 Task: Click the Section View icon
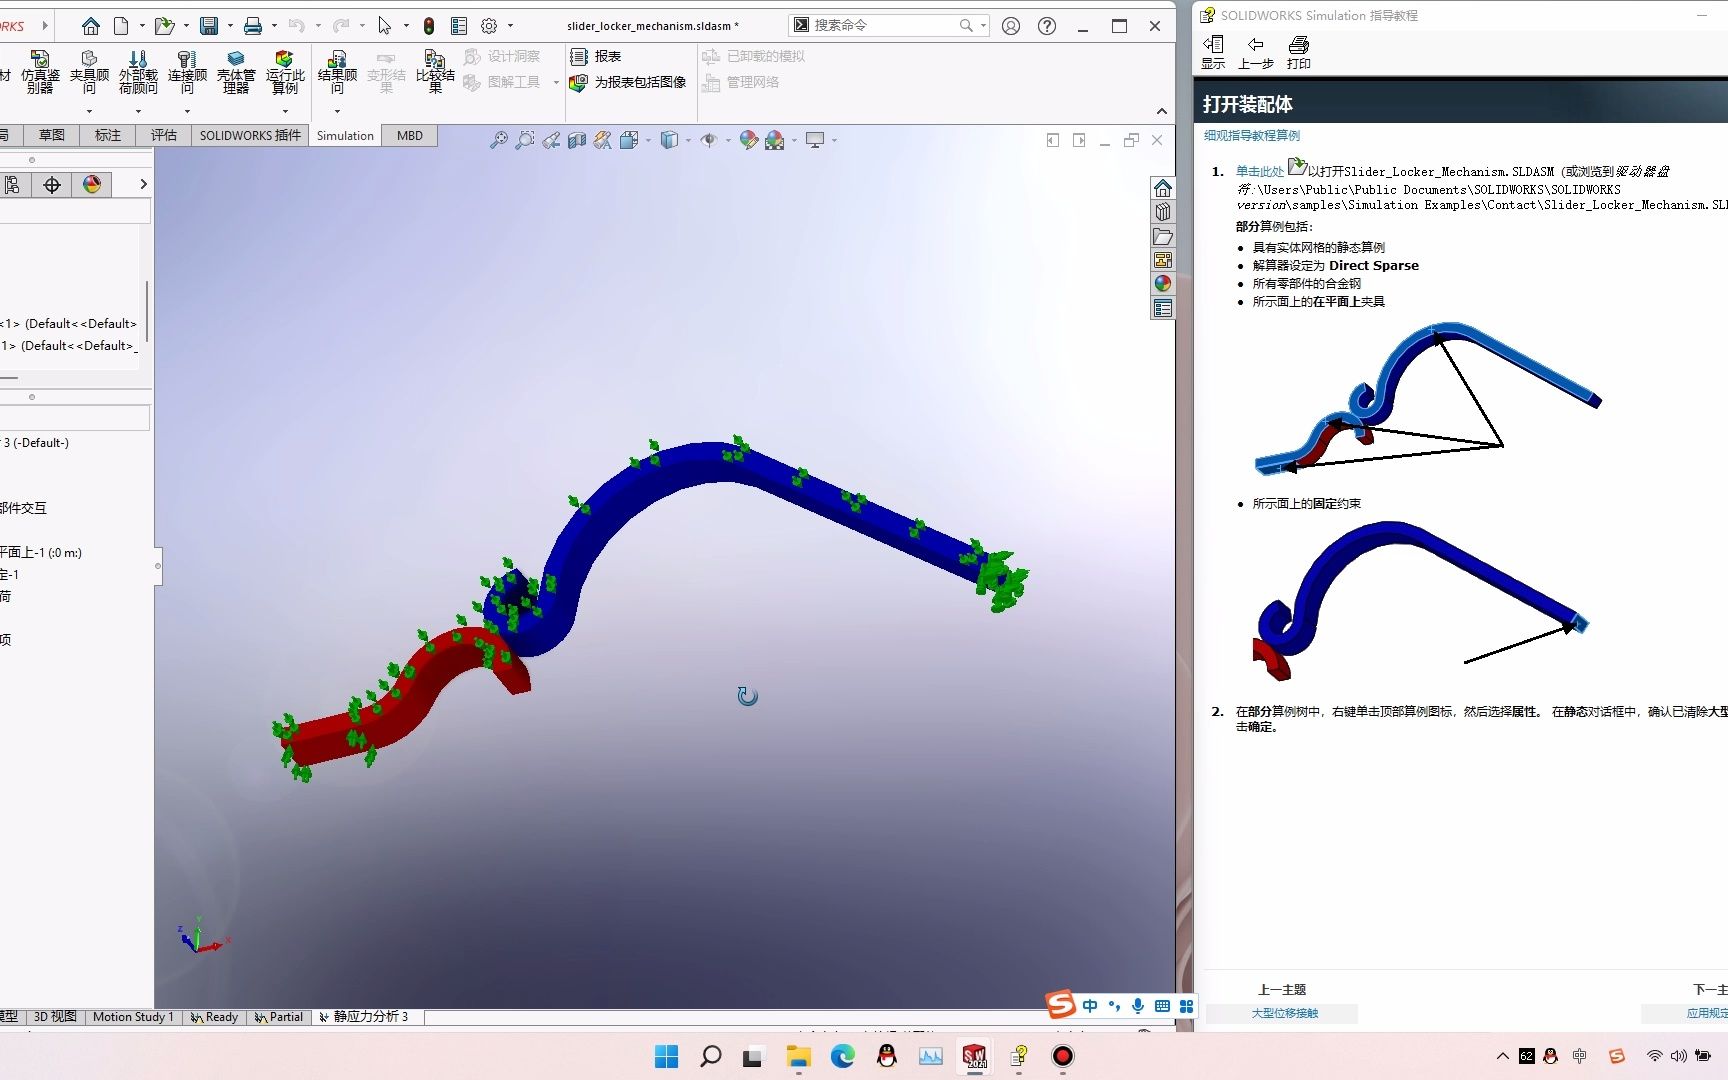(x=577, y=141)
